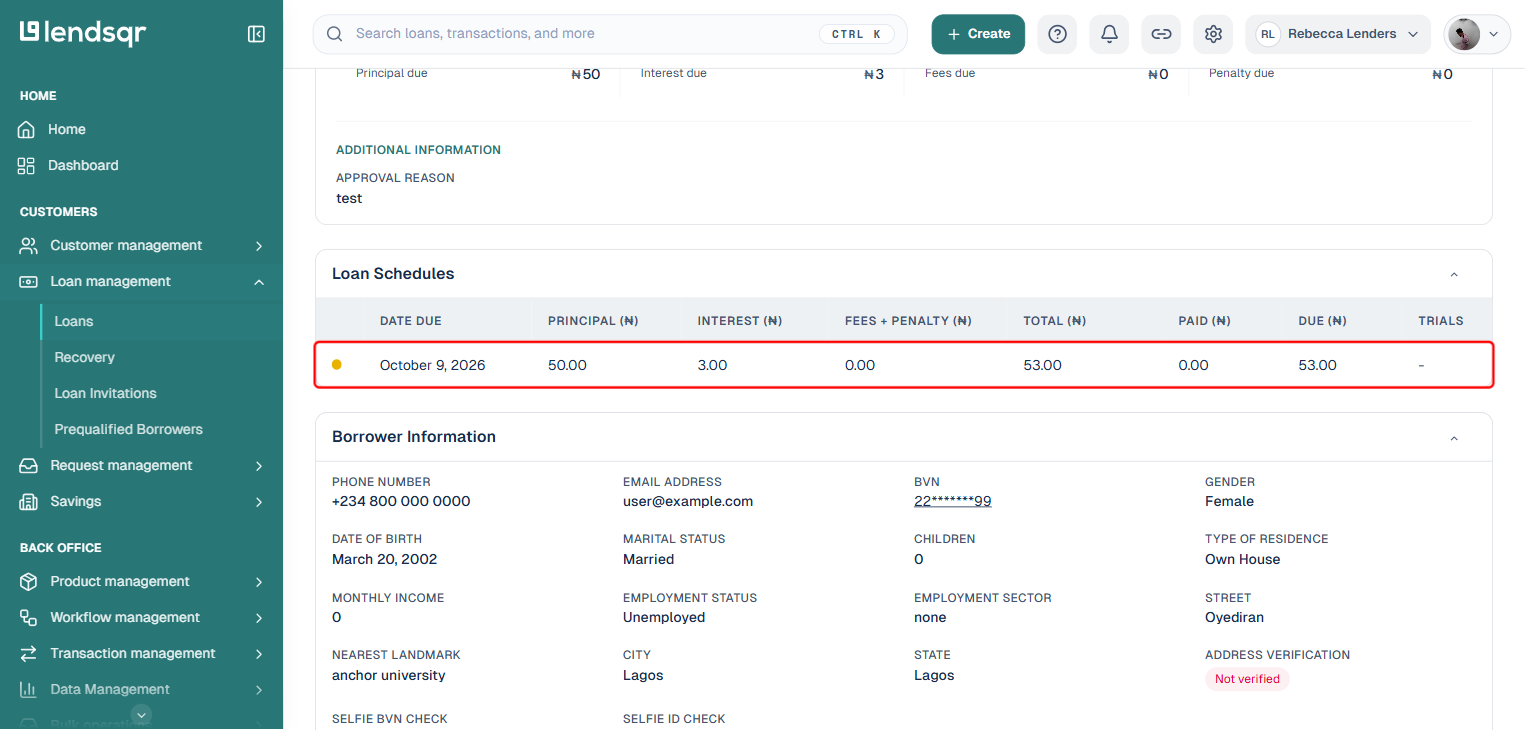Click the Product management box icon
Screen dimensions: 1535x730
click(29, 581)
